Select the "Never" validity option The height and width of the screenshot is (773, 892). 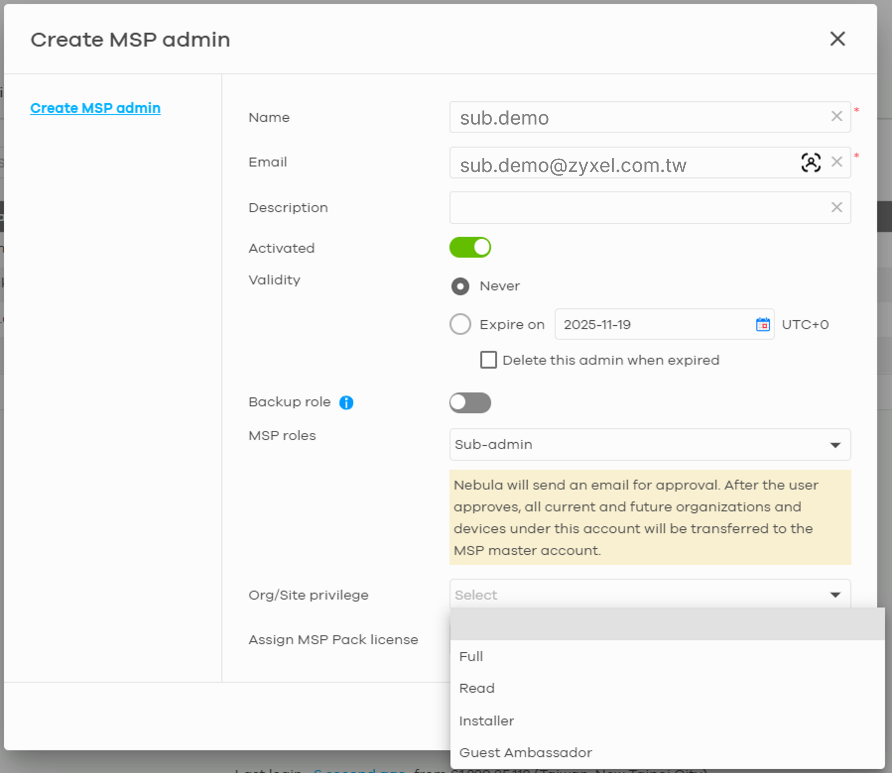460,286
